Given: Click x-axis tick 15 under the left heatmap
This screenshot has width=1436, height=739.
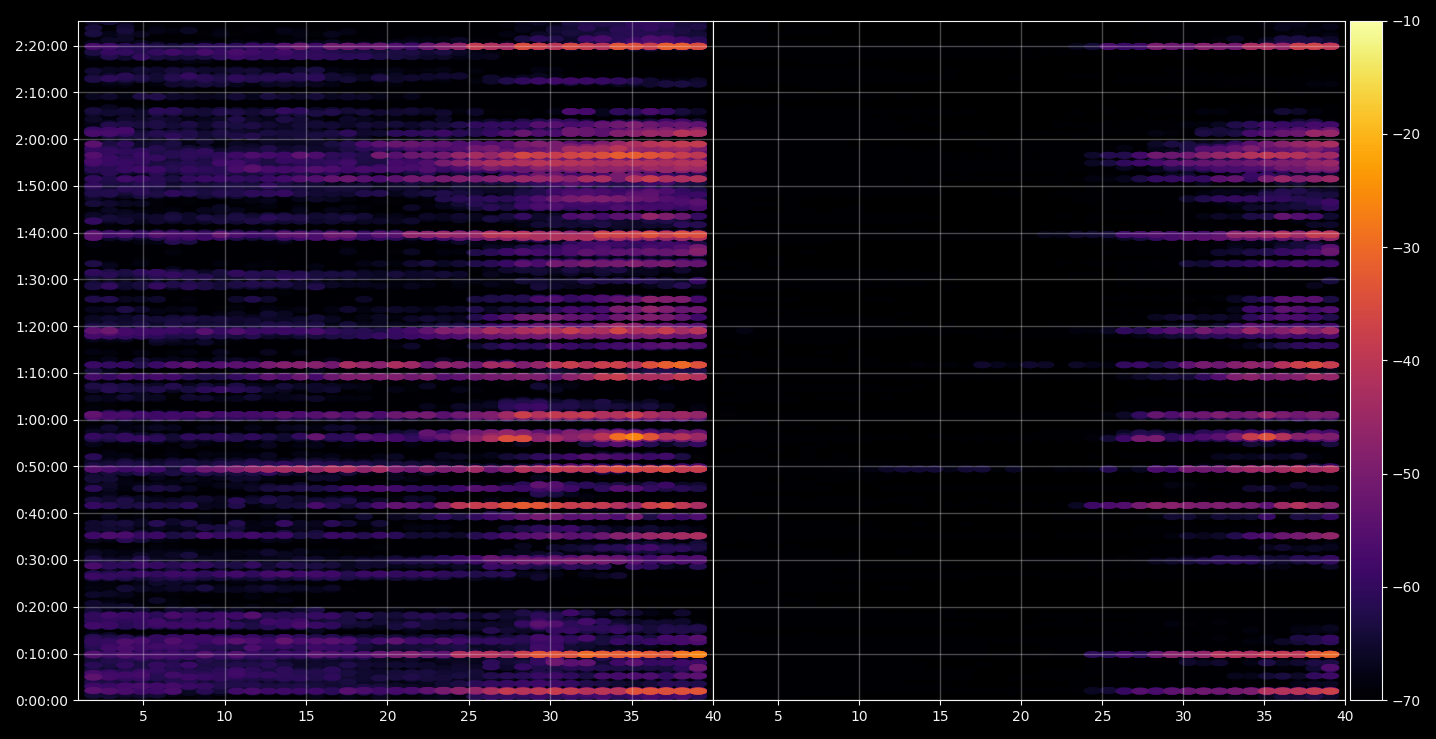Looking at the screenshot, I should [306, 716].
